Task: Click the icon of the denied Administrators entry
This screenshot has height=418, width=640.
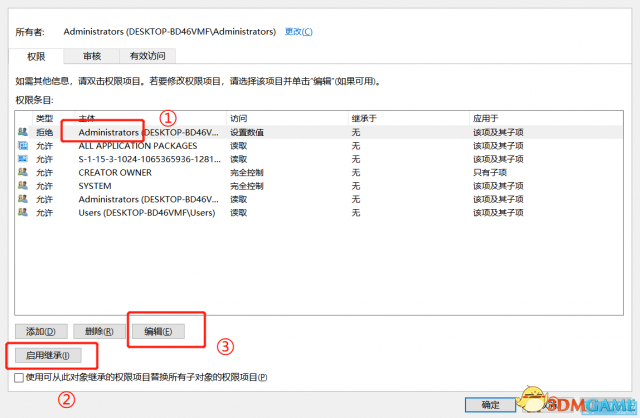Action: pos(23,132)
